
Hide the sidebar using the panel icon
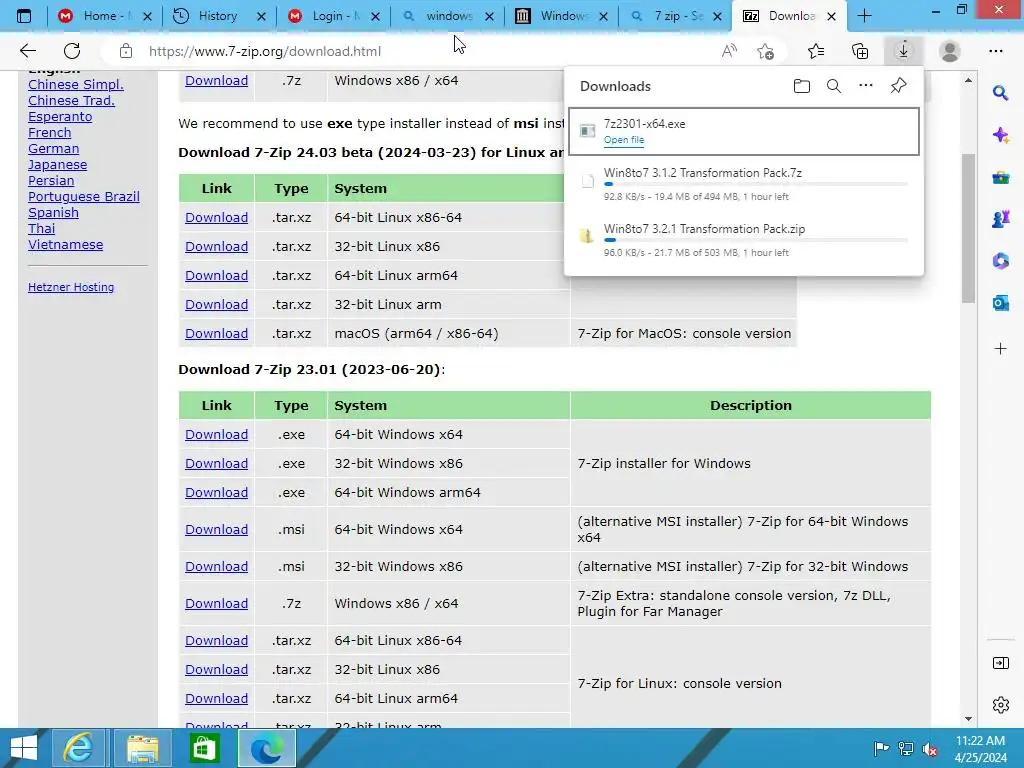coord(1000,664)
